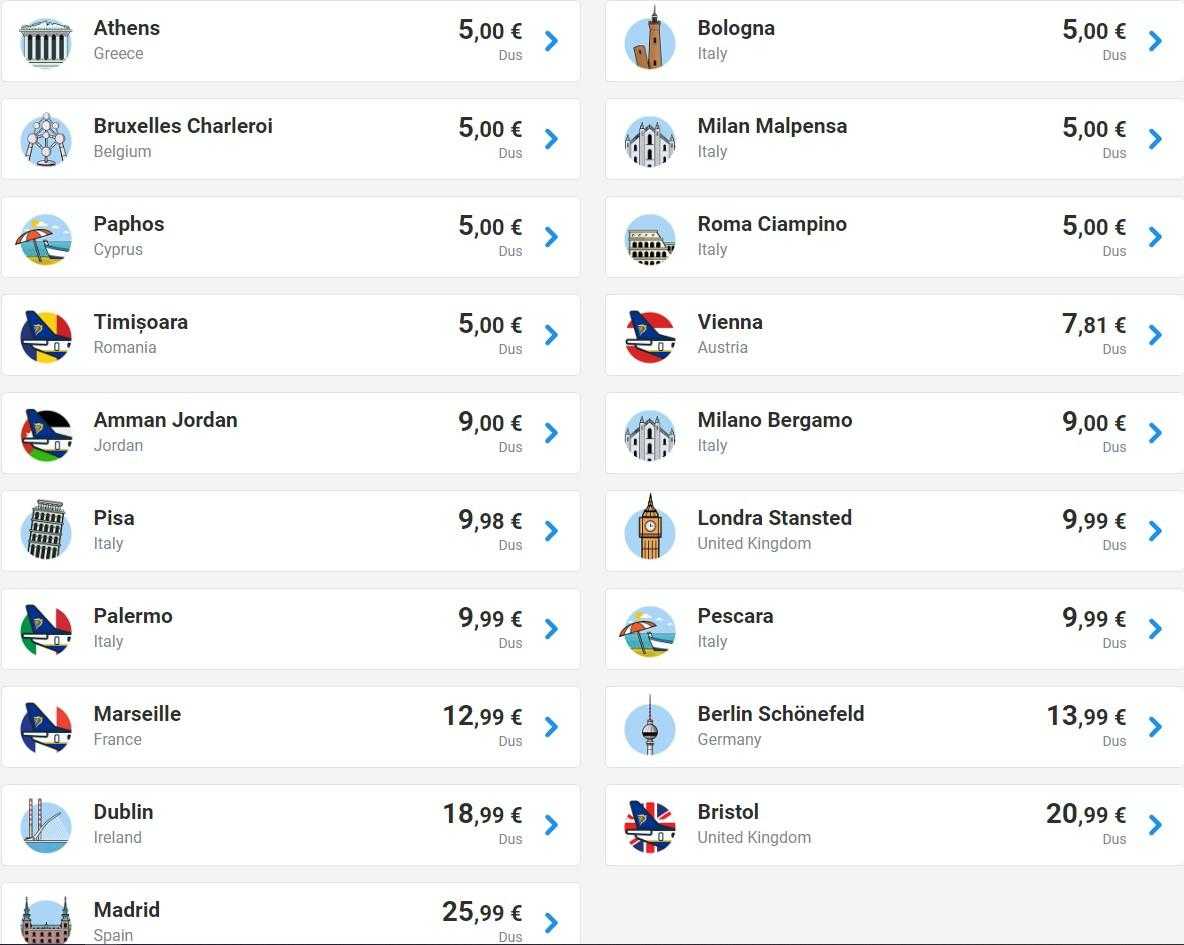
Task: Click the Dublin bridge icon
Action: tap(45, 826)
